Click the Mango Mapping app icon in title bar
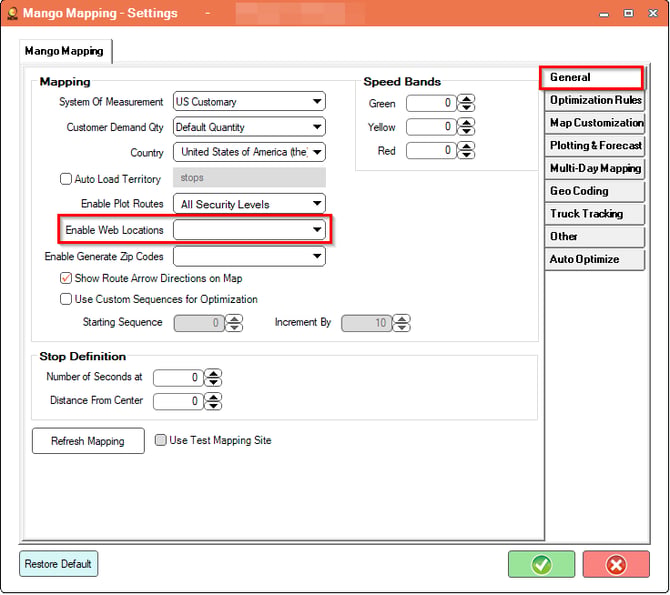Viewport: 670px width, 595px height. 13,13
